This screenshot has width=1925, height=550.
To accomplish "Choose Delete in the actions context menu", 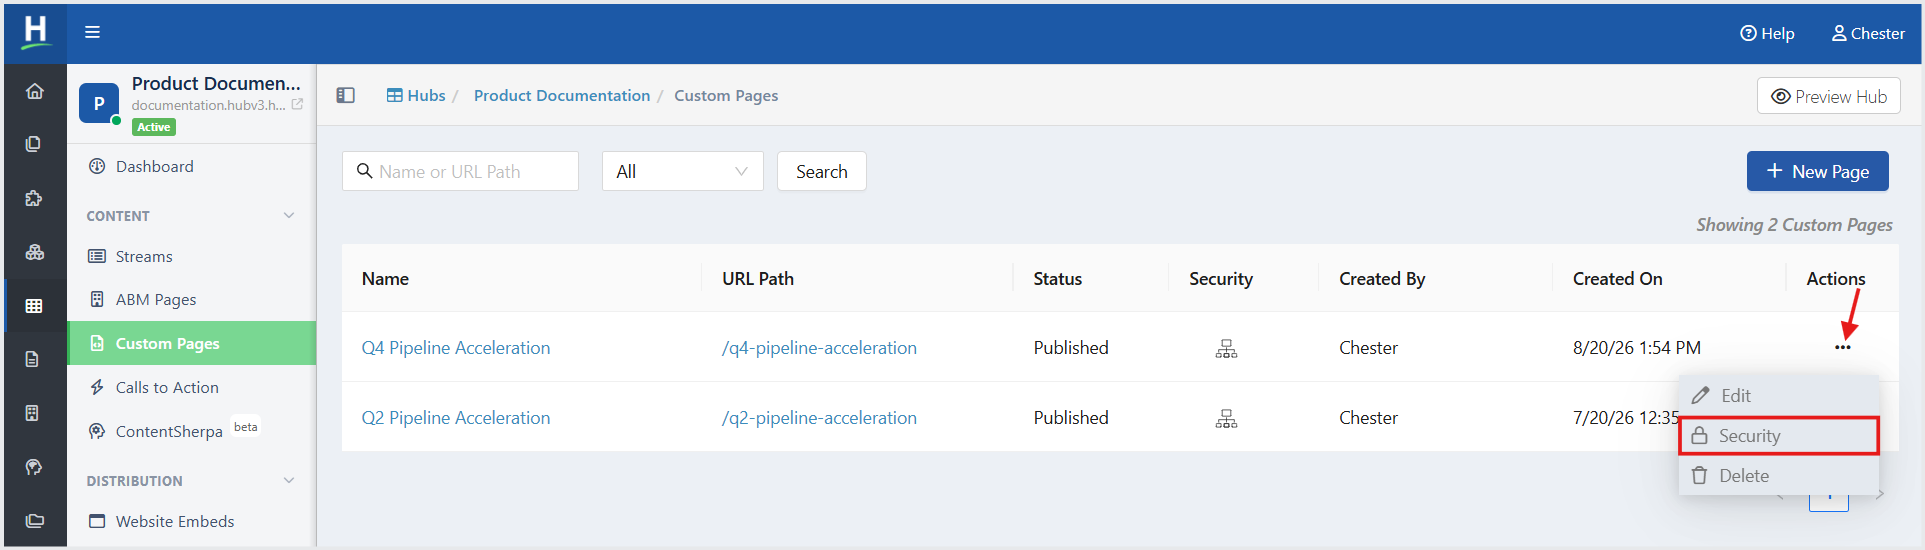I will click(1779, 476).
